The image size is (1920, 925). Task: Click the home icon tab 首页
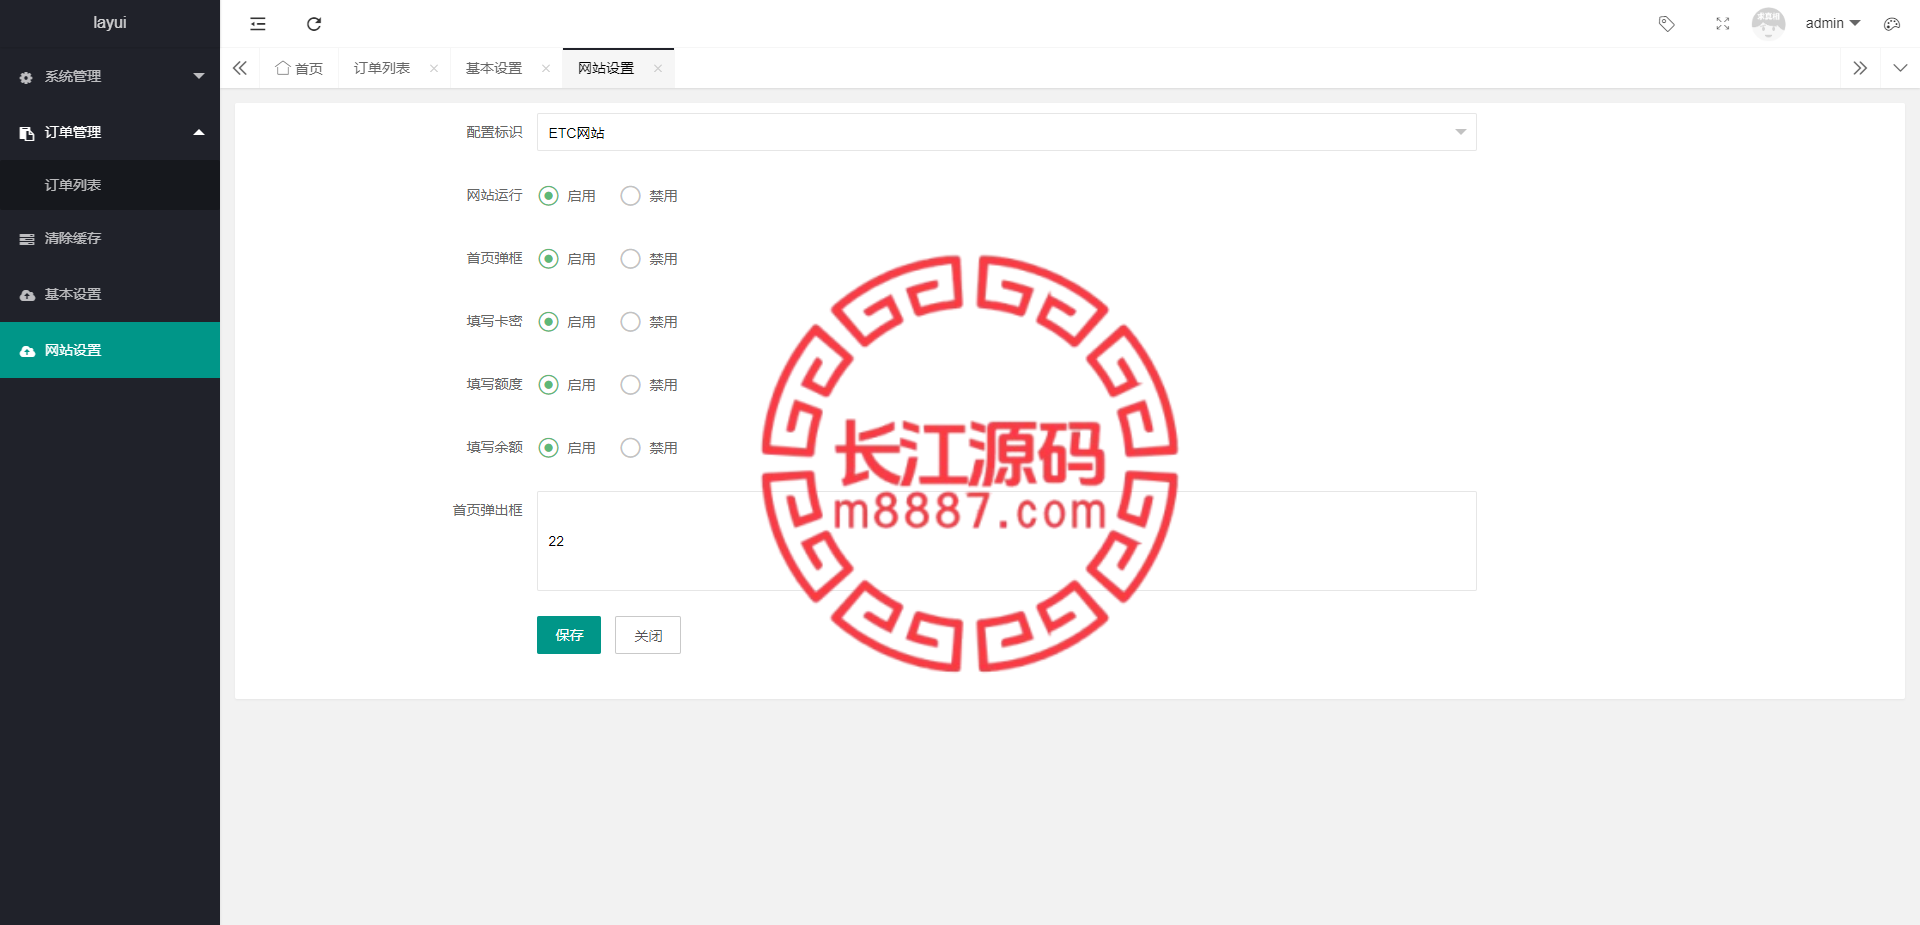click(299, 68)
